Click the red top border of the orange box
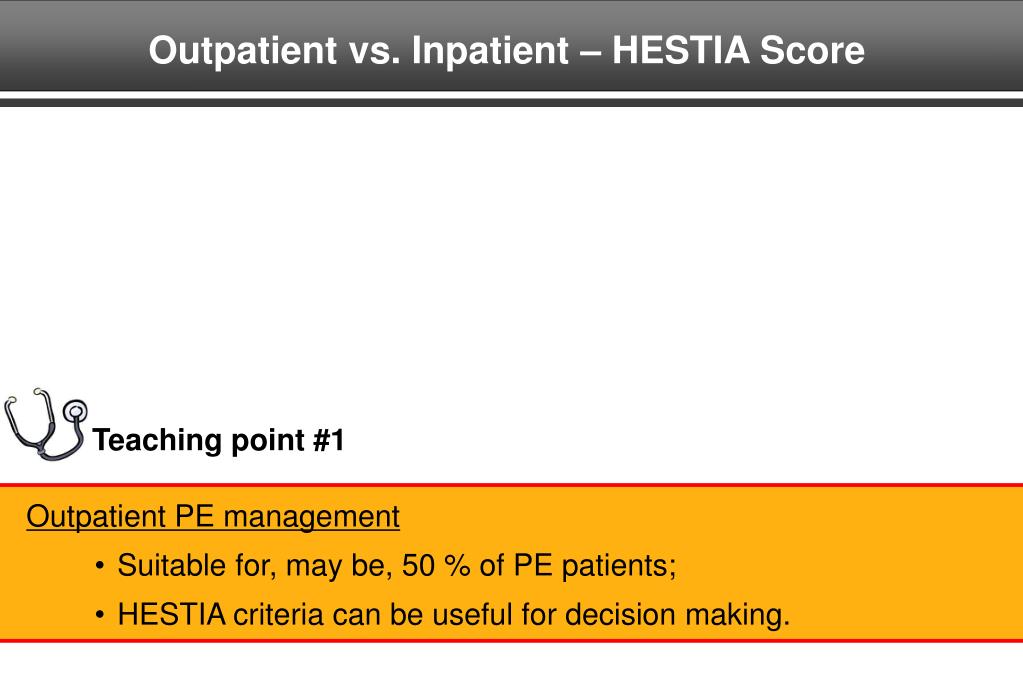 [x=512, y=485]
